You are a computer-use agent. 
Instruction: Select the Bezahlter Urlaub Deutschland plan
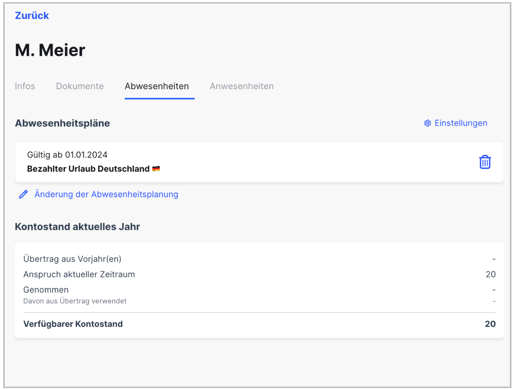pyautogui.click(x=88, y=169)
